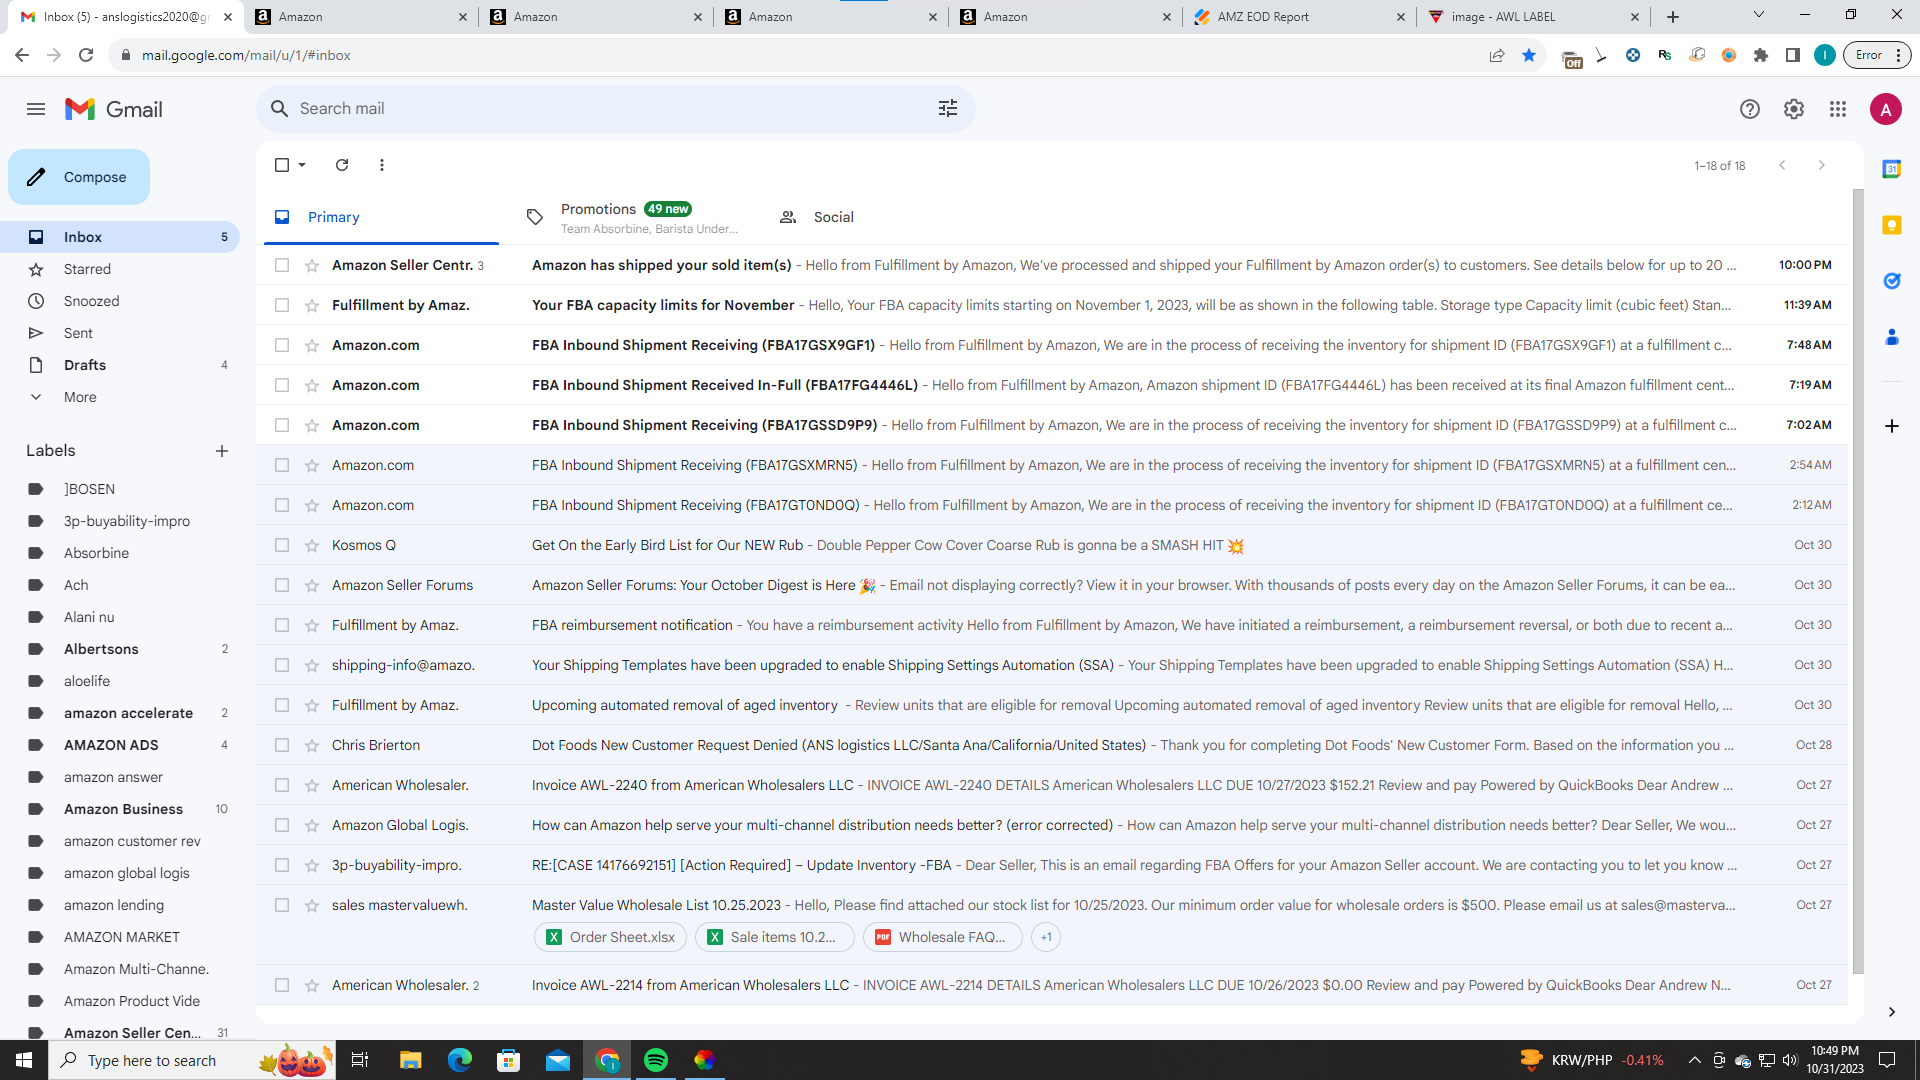
Task: Click the search options filter icon
Action: (948, 109)
